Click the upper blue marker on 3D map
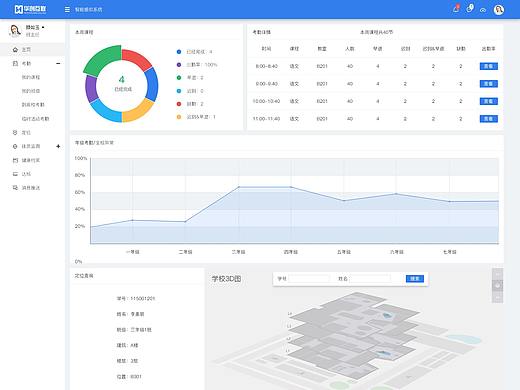This screenshot has width=520, height=390. click(387, 315)
